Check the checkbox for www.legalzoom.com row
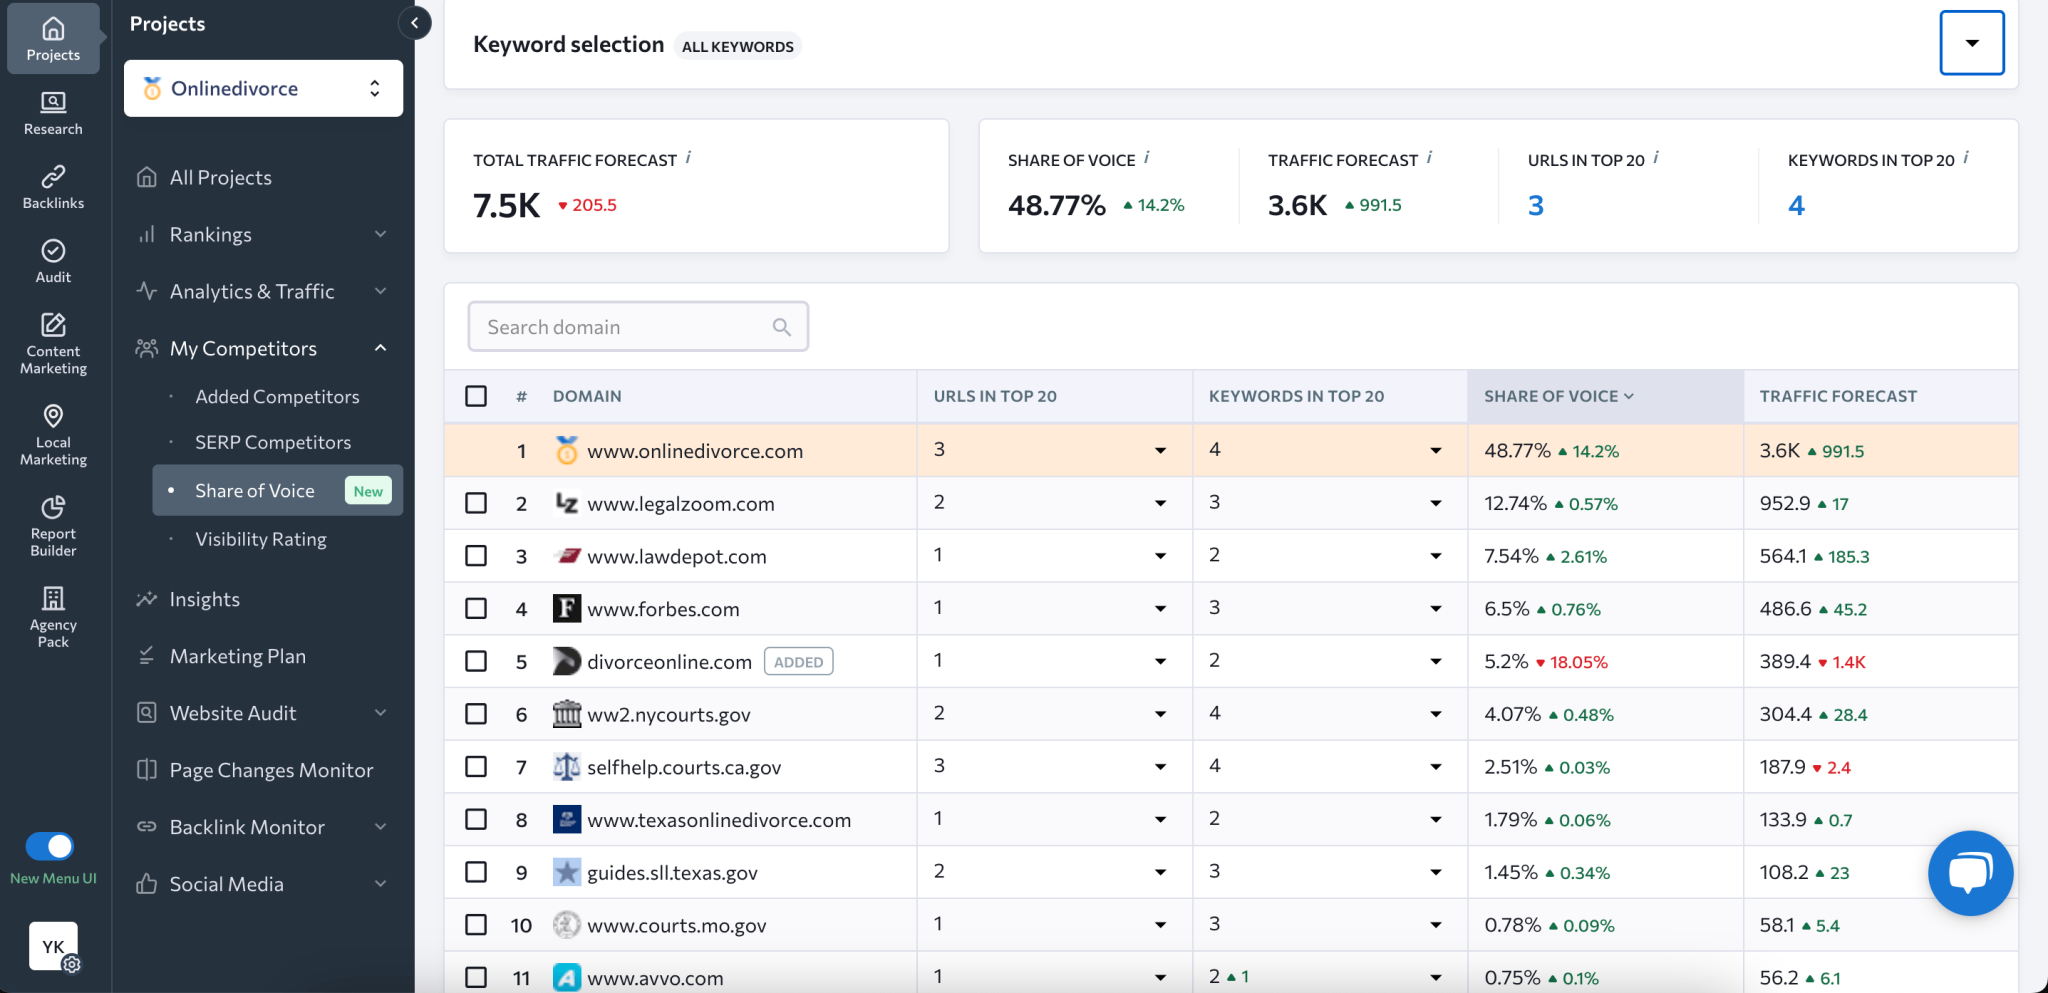 pyautogui.click(x=475, y=503)
